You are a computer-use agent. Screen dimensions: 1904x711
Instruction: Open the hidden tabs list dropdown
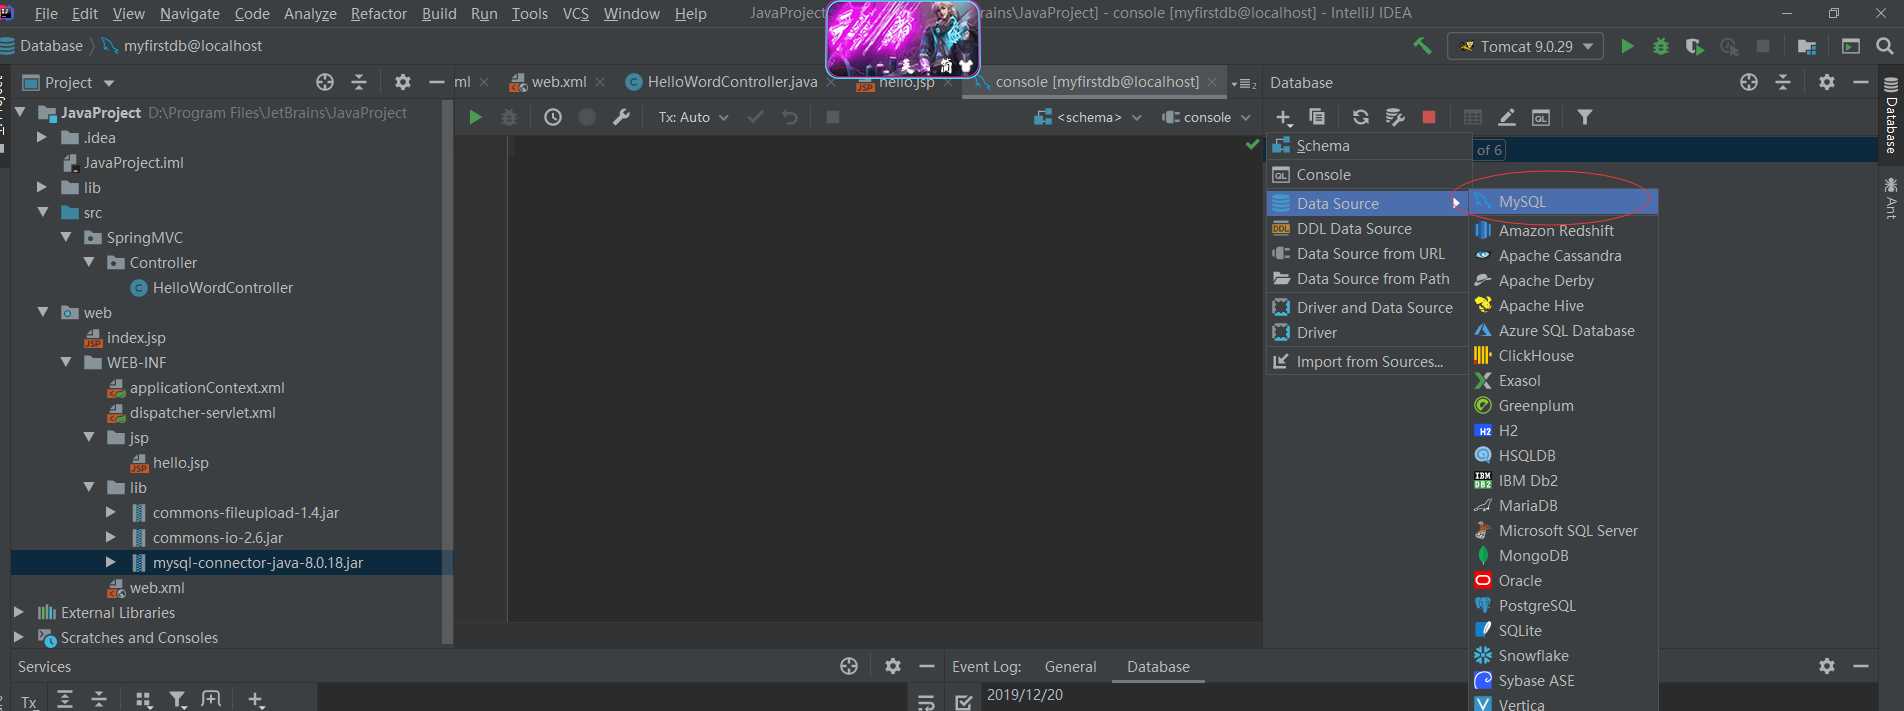(1244, 83)
